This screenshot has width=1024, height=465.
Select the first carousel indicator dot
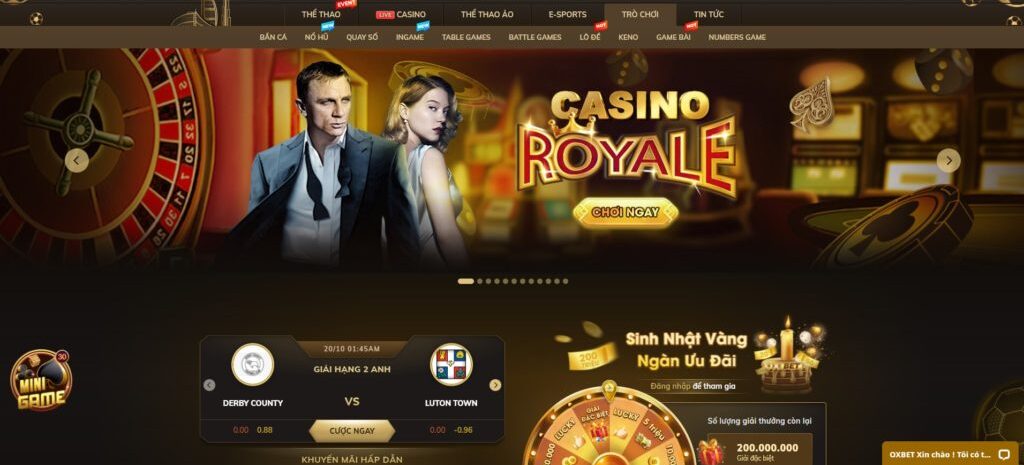[466, 281]
